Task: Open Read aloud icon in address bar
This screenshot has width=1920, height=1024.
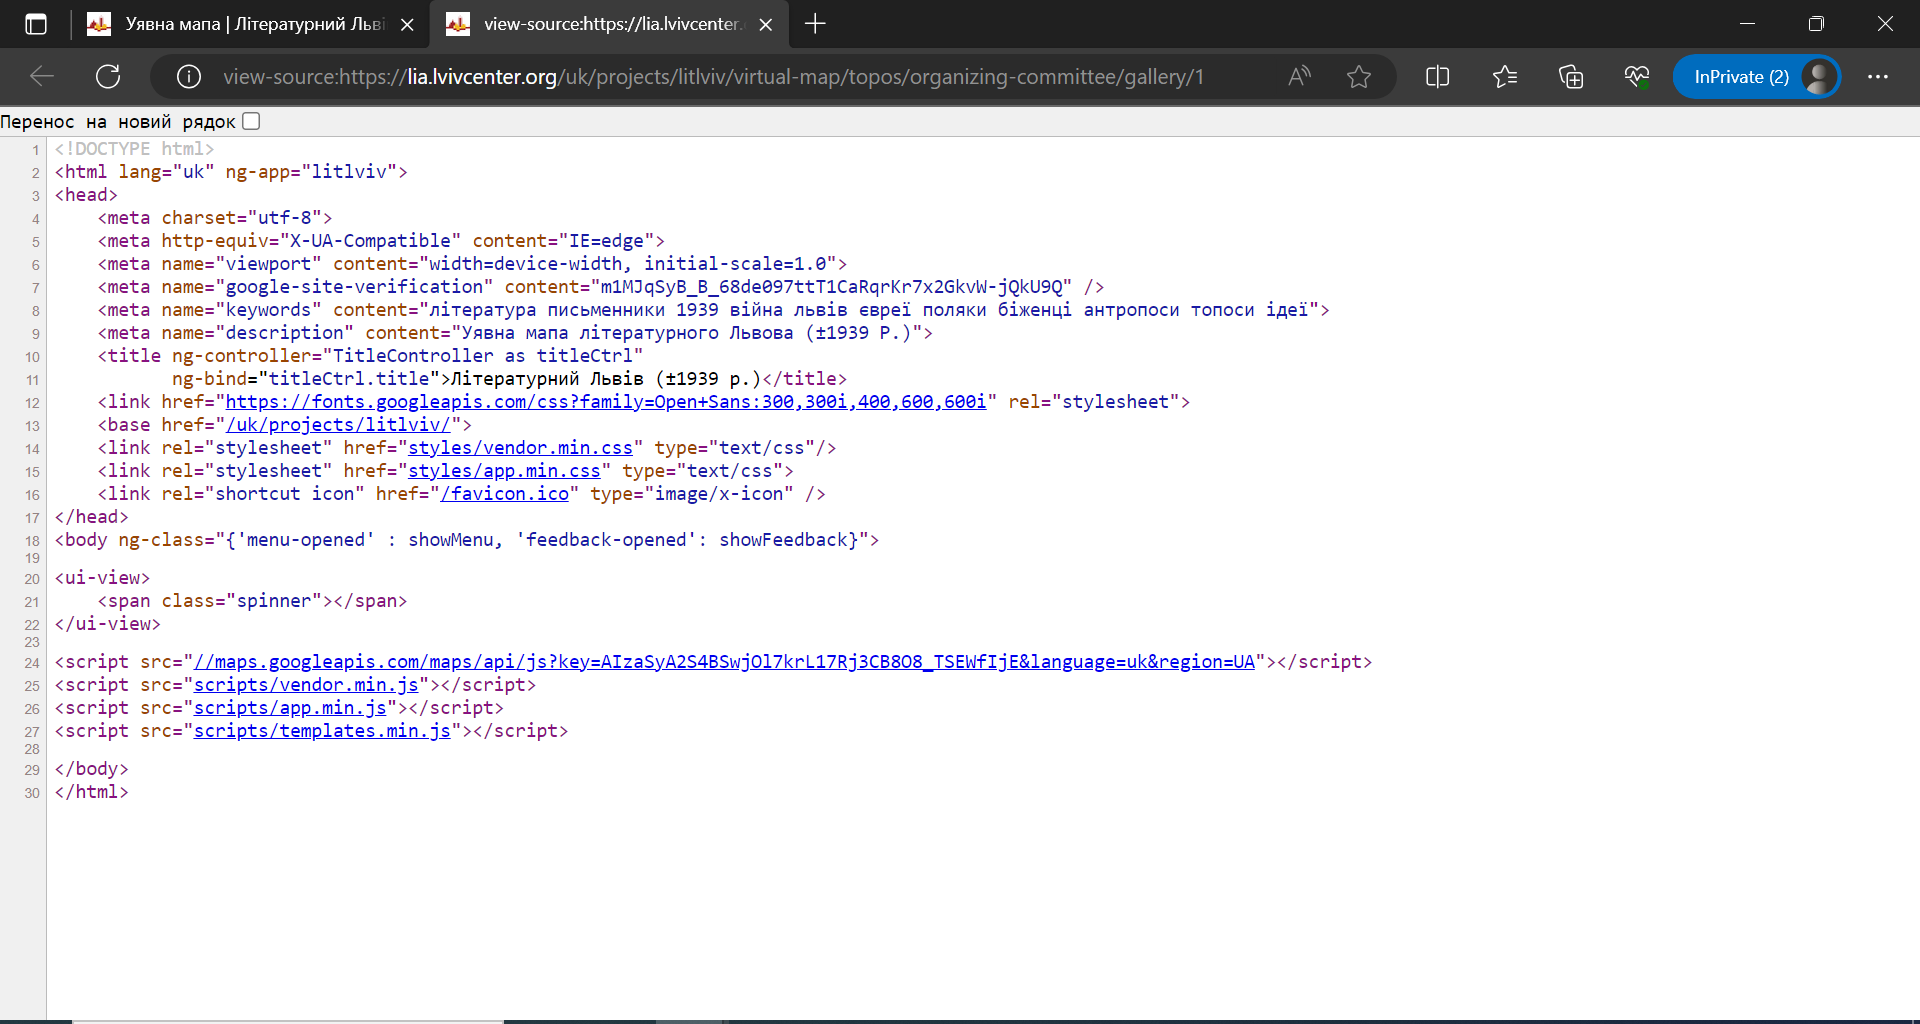Action: 1299,77
